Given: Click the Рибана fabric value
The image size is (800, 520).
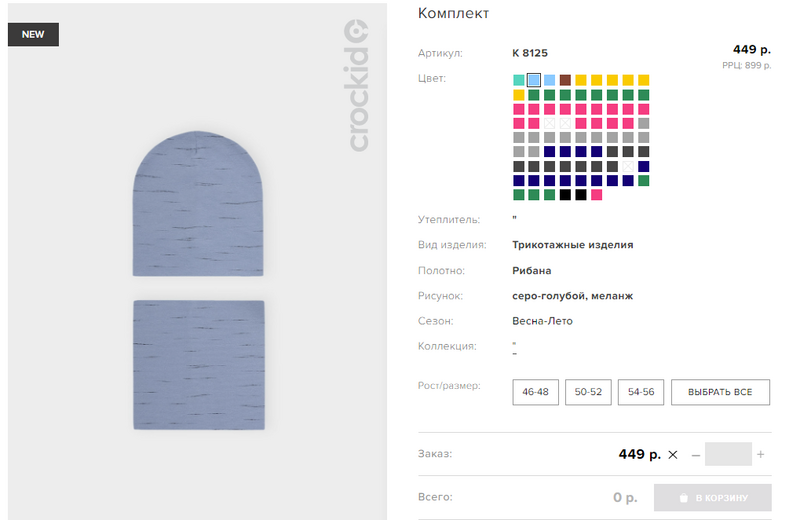Looking at the screenshot, I should pos(532,270).
